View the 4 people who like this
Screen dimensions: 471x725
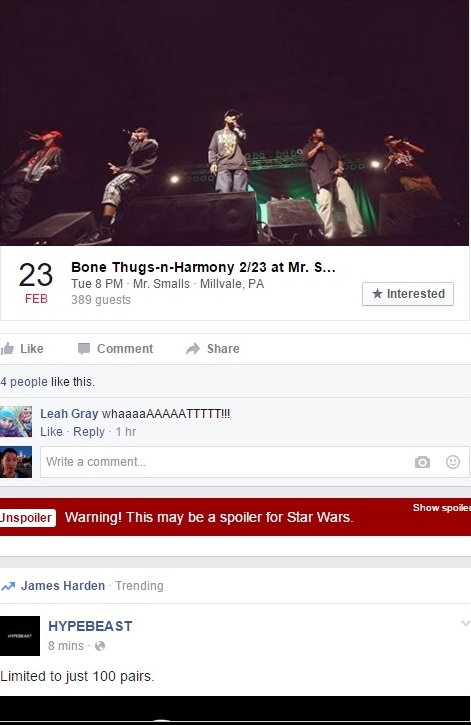(x=24, y=382)
